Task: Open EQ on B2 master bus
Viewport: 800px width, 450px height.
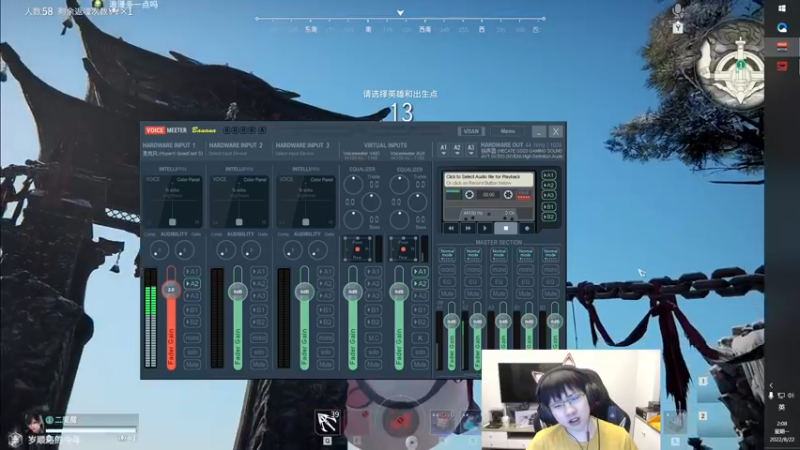Action: [551, 281]
